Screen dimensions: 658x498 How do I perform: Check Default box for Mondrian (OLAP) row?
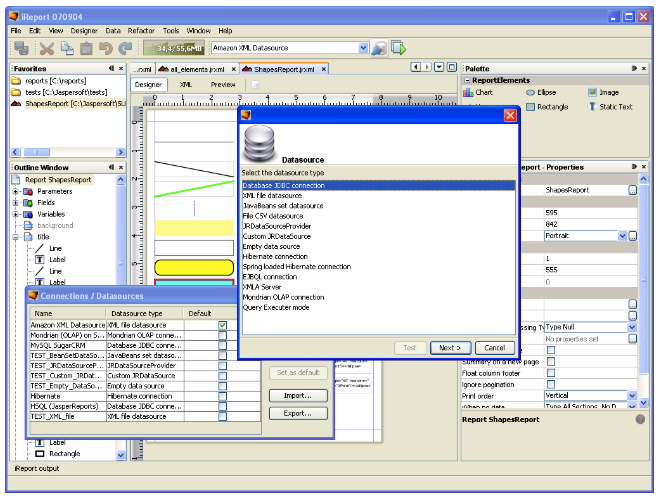coord(222,335)
